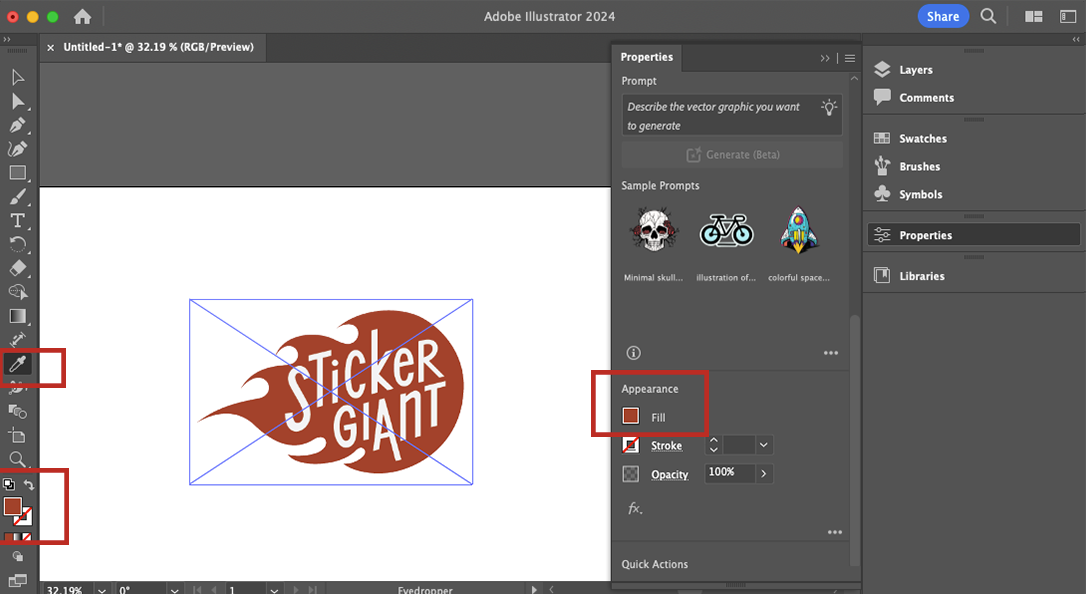Change the screen mode
This screenshot has height=594, width=1086.
17,580
